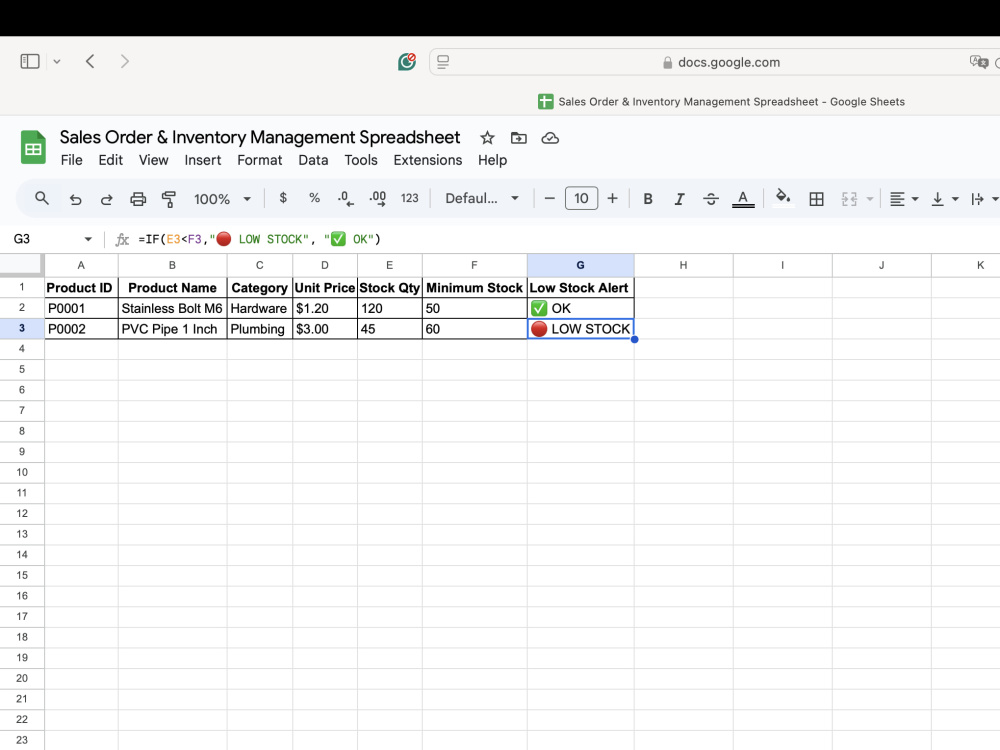Expand Safari sidebar options chevron

[x=57, y=62]
